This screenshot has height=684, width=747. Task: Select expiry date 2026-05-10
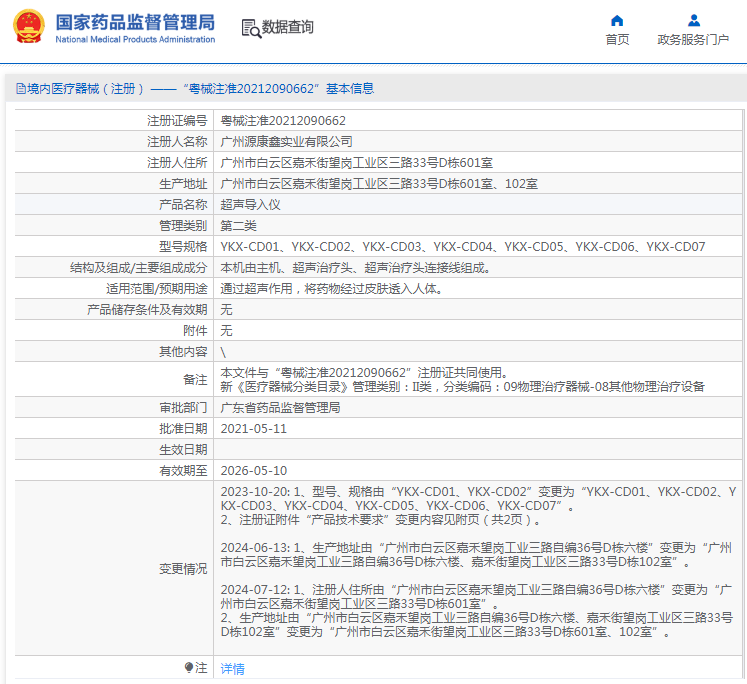(x=253, y=471)
